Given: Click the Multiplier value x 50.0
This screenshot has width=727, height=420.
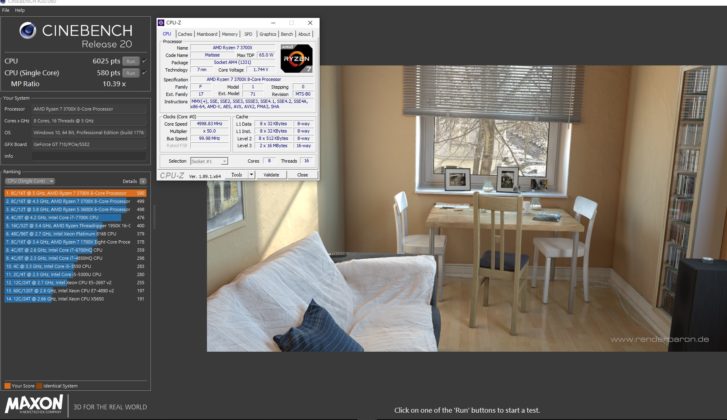Looking at the screenshot, I should [210, 131].
